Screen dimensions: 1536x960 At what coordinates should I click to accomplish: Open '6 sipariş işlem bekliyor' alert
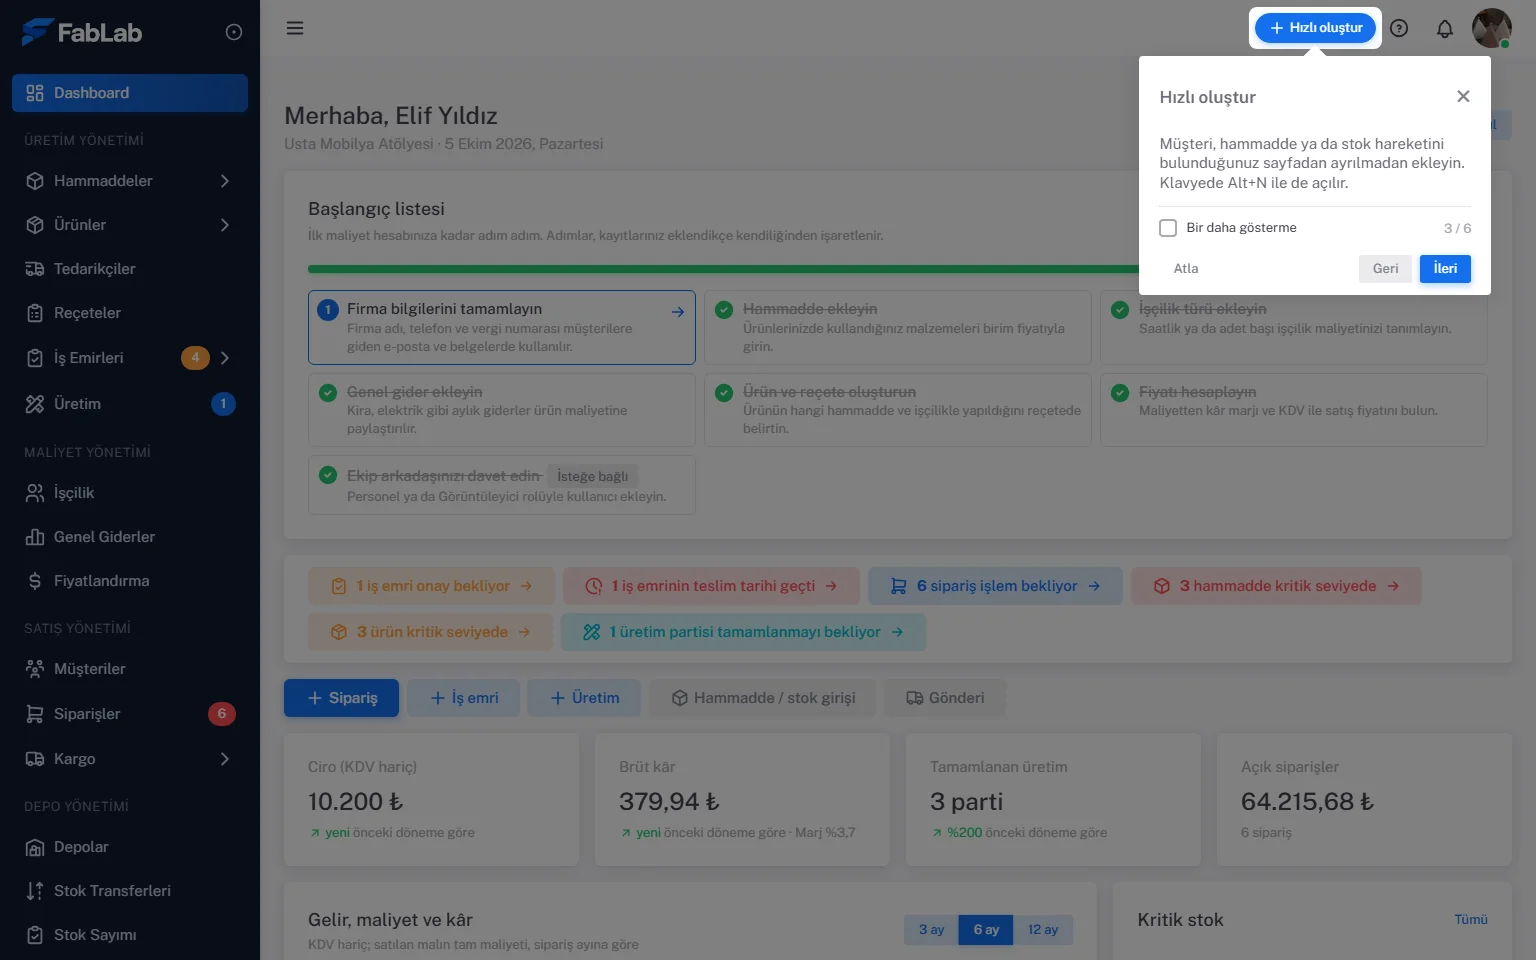(x=996, y=586)
